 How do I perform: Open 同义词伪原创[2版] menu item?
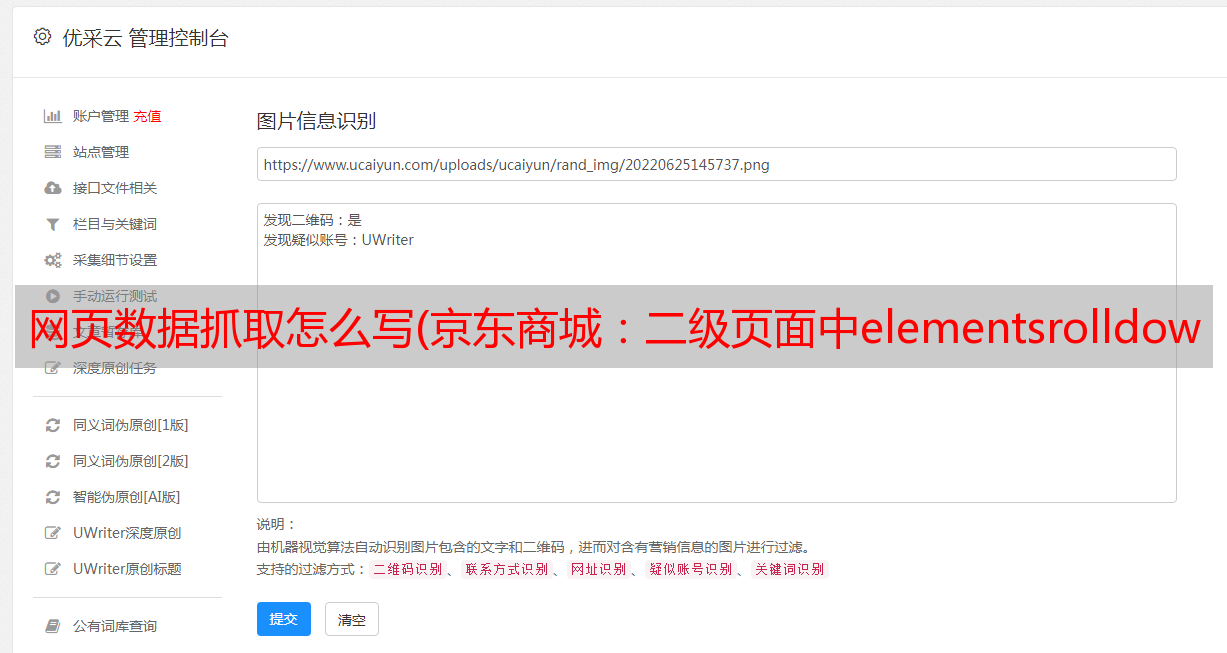130,461
